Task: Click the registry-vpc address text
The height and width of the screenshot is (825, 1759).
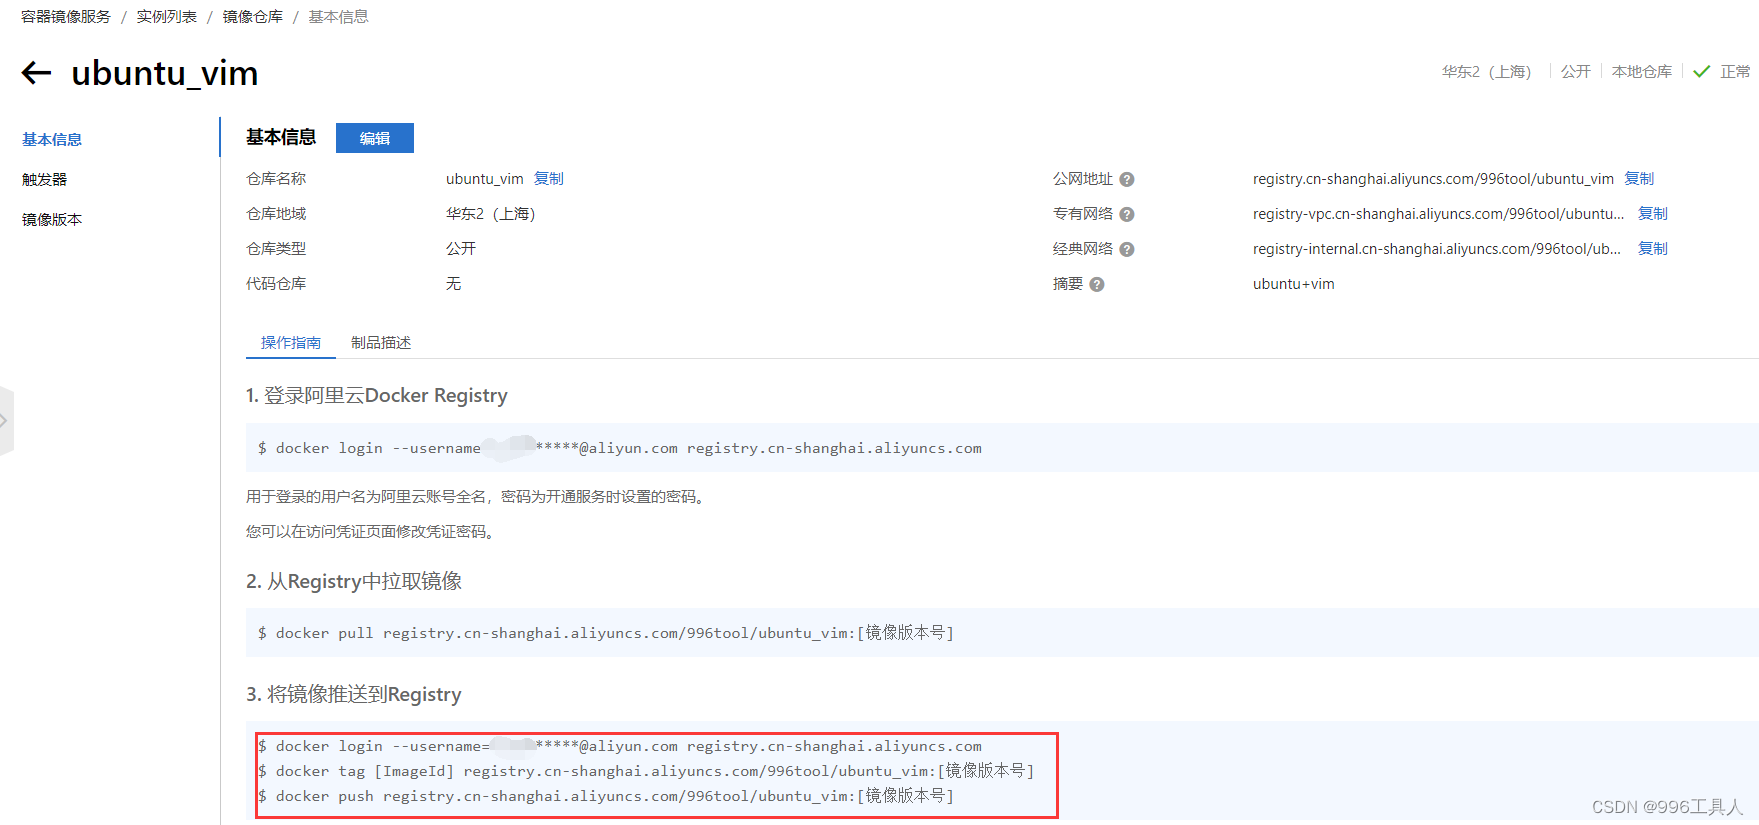Action: point(1438,214)
